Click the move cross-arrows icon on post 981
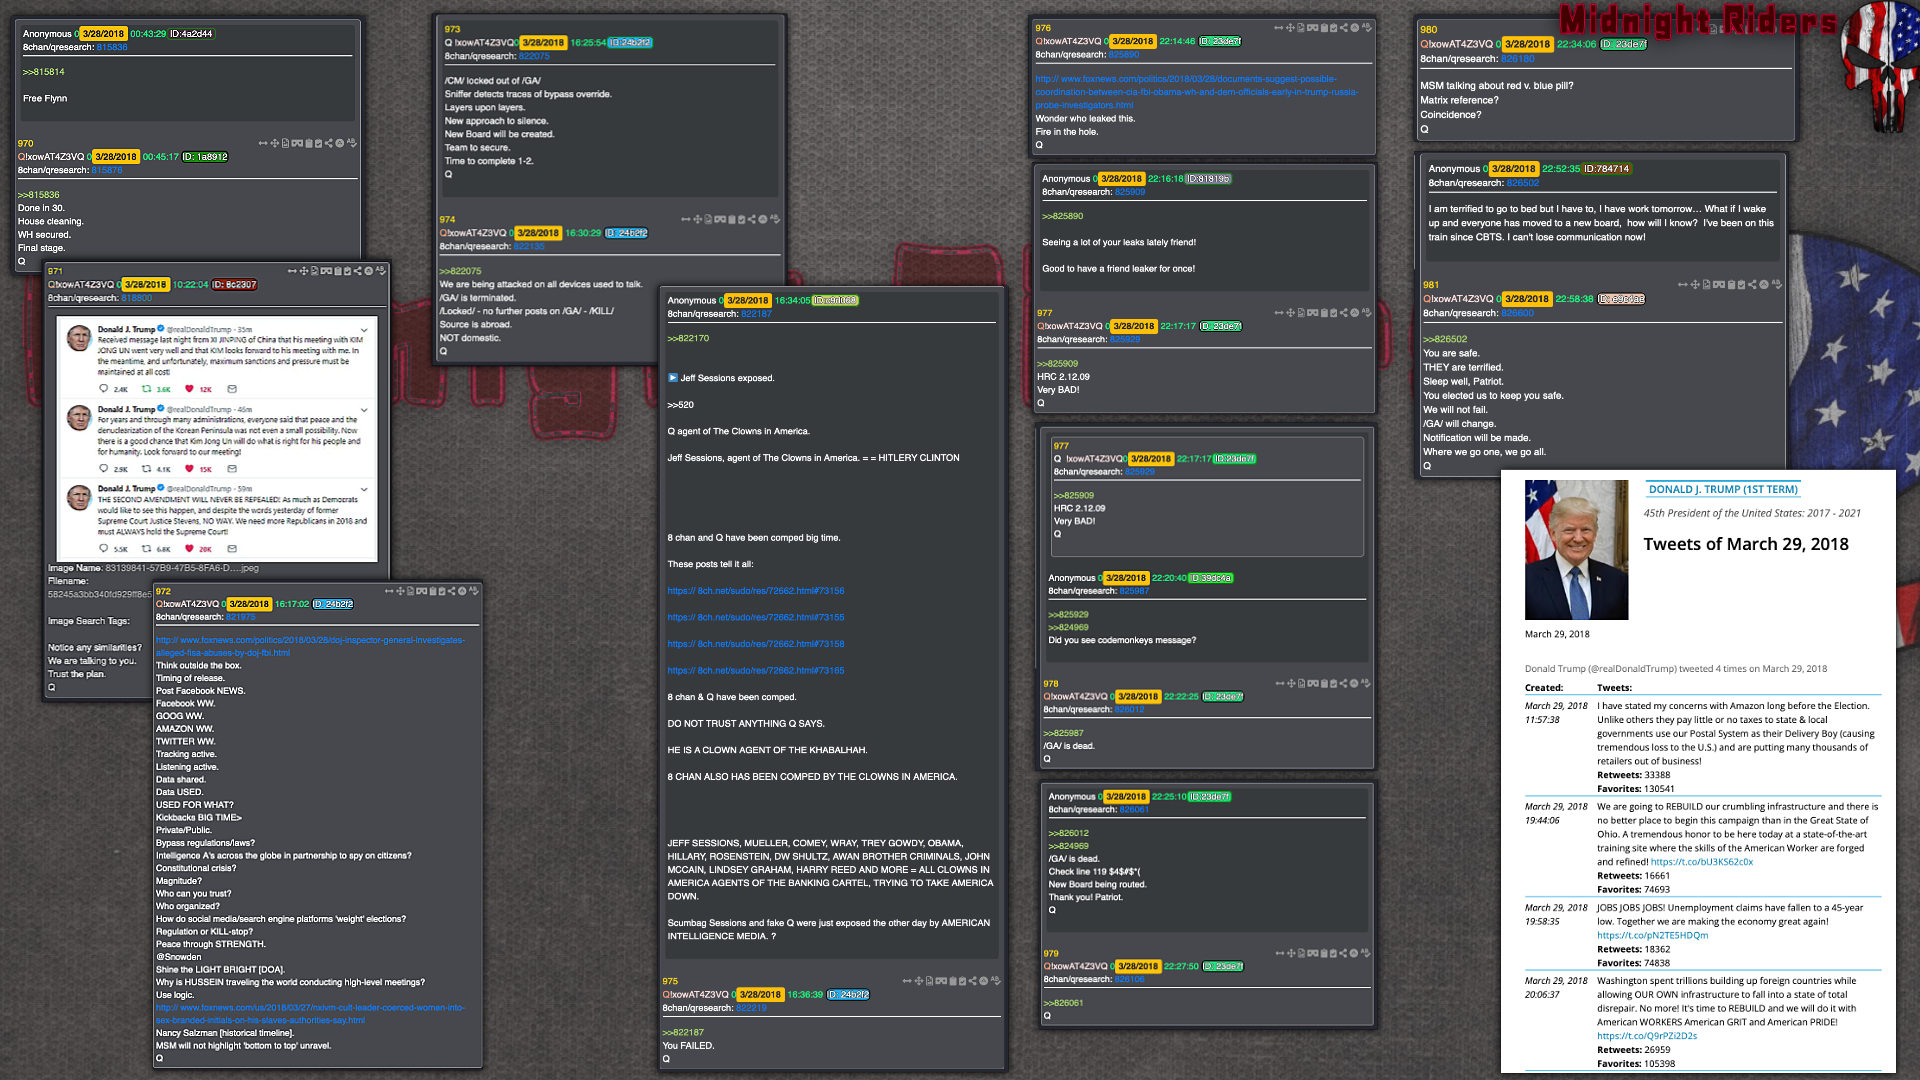The width and height of the screenshot is (1920, 1080). pos(1695,285)
